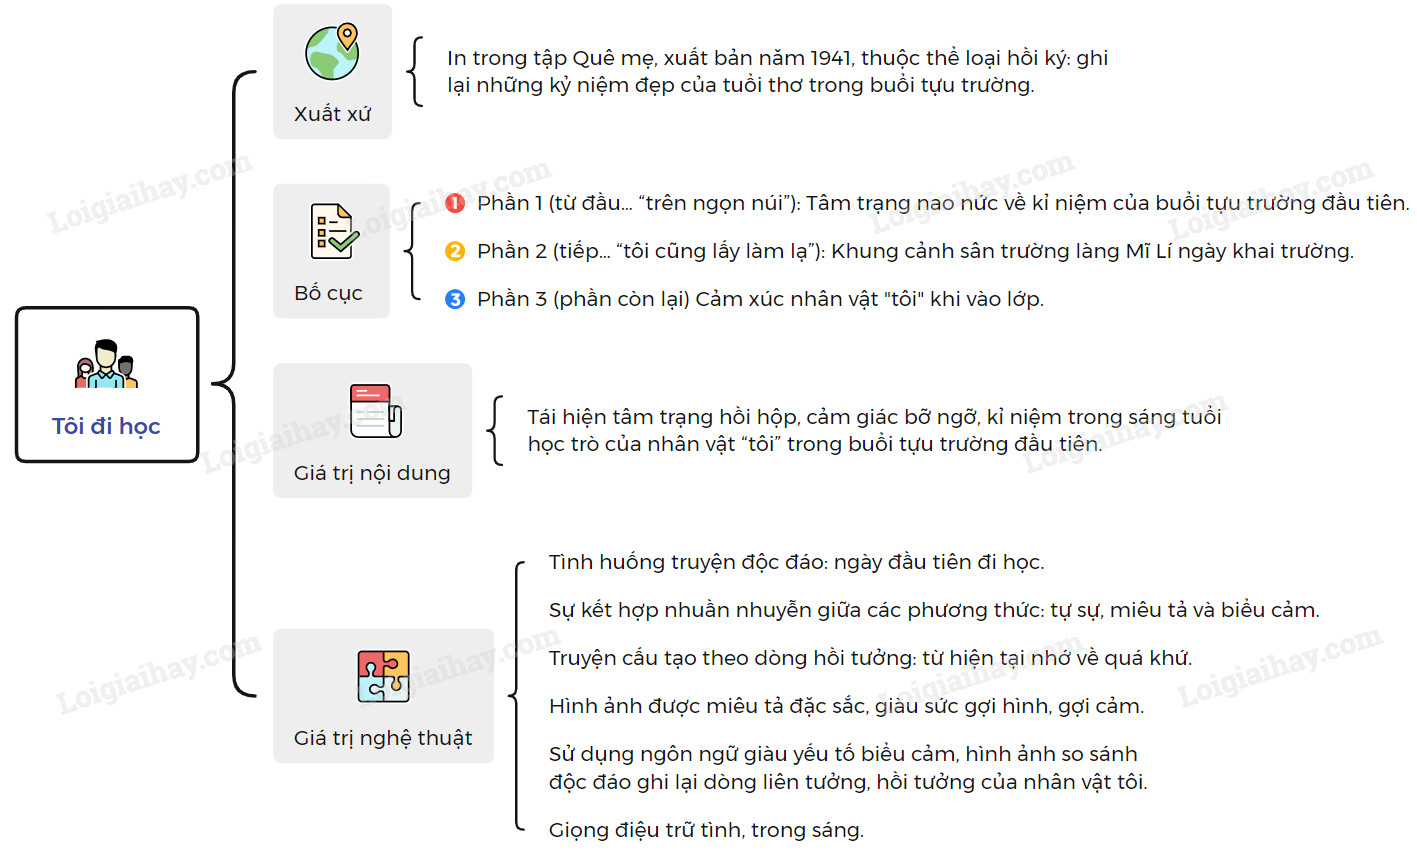
Task: Click the text "Phần 1 (từ đầu..." line
Action: [x=942, y=203]
